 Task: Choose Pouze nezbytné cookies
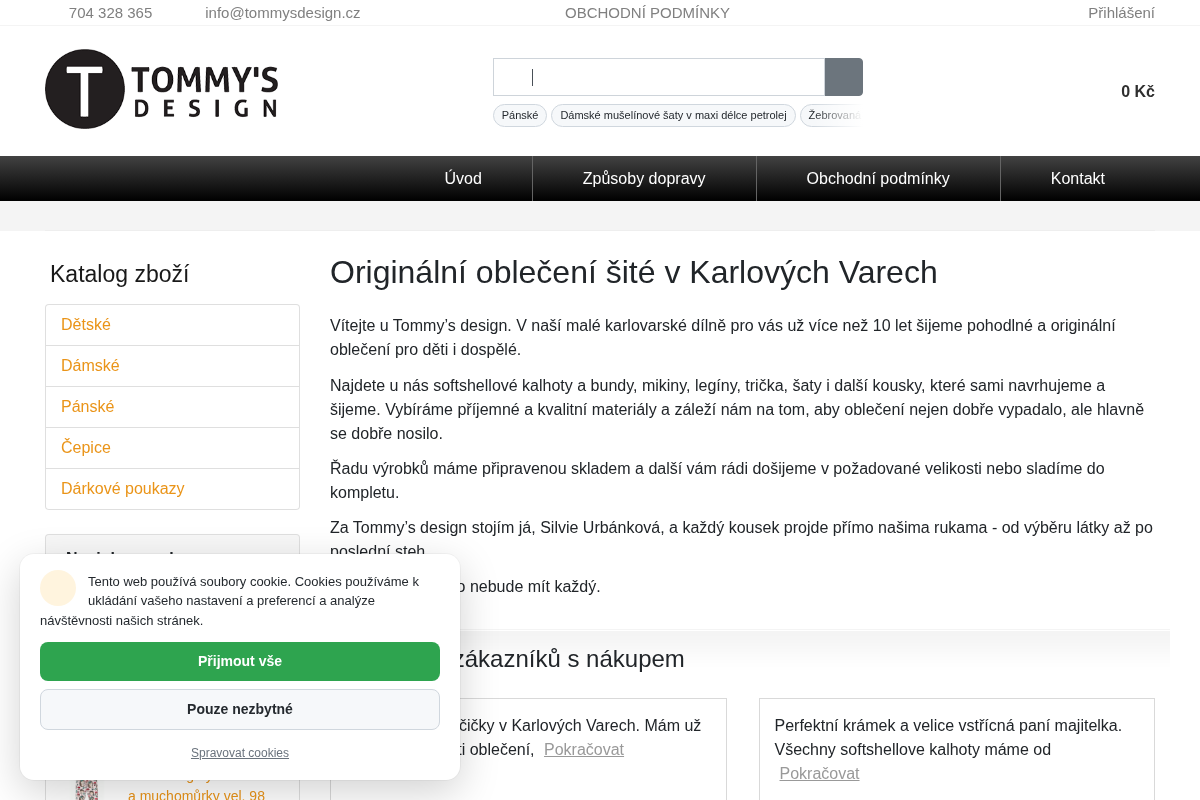pyautogui.click(x=240, y=709)
